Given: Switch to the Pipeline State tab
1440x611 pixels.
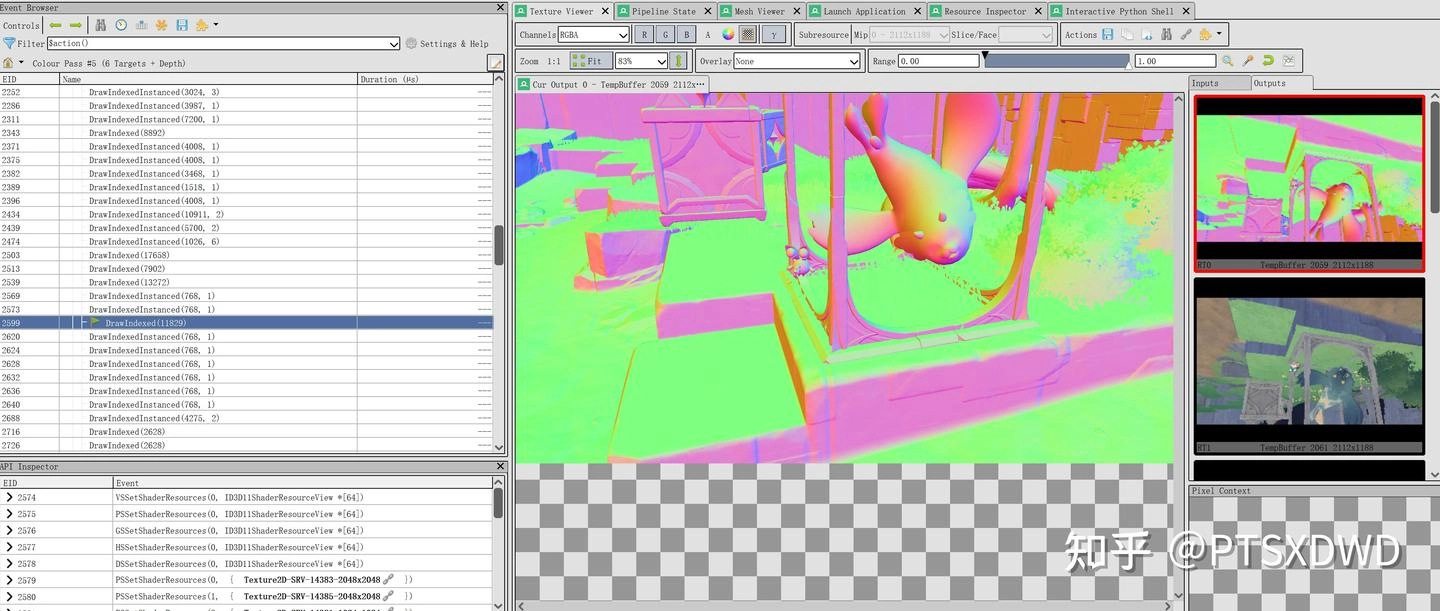Looking at the screenshot, I should (x=664, y=11).
